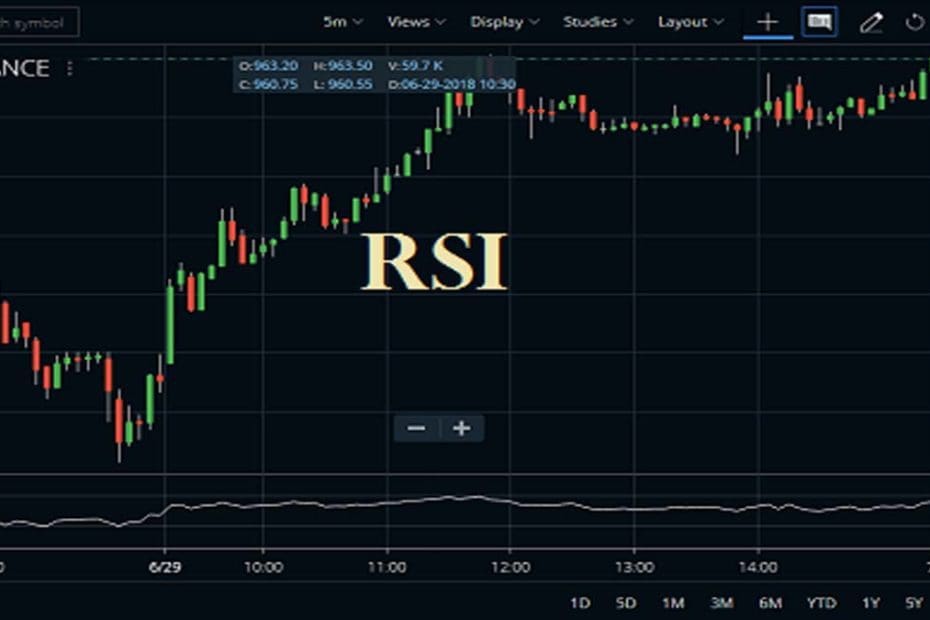This screenshot has height=620, width=930.
Task: Click the C:960.75 close price value
Action: [x=268, y=84]
